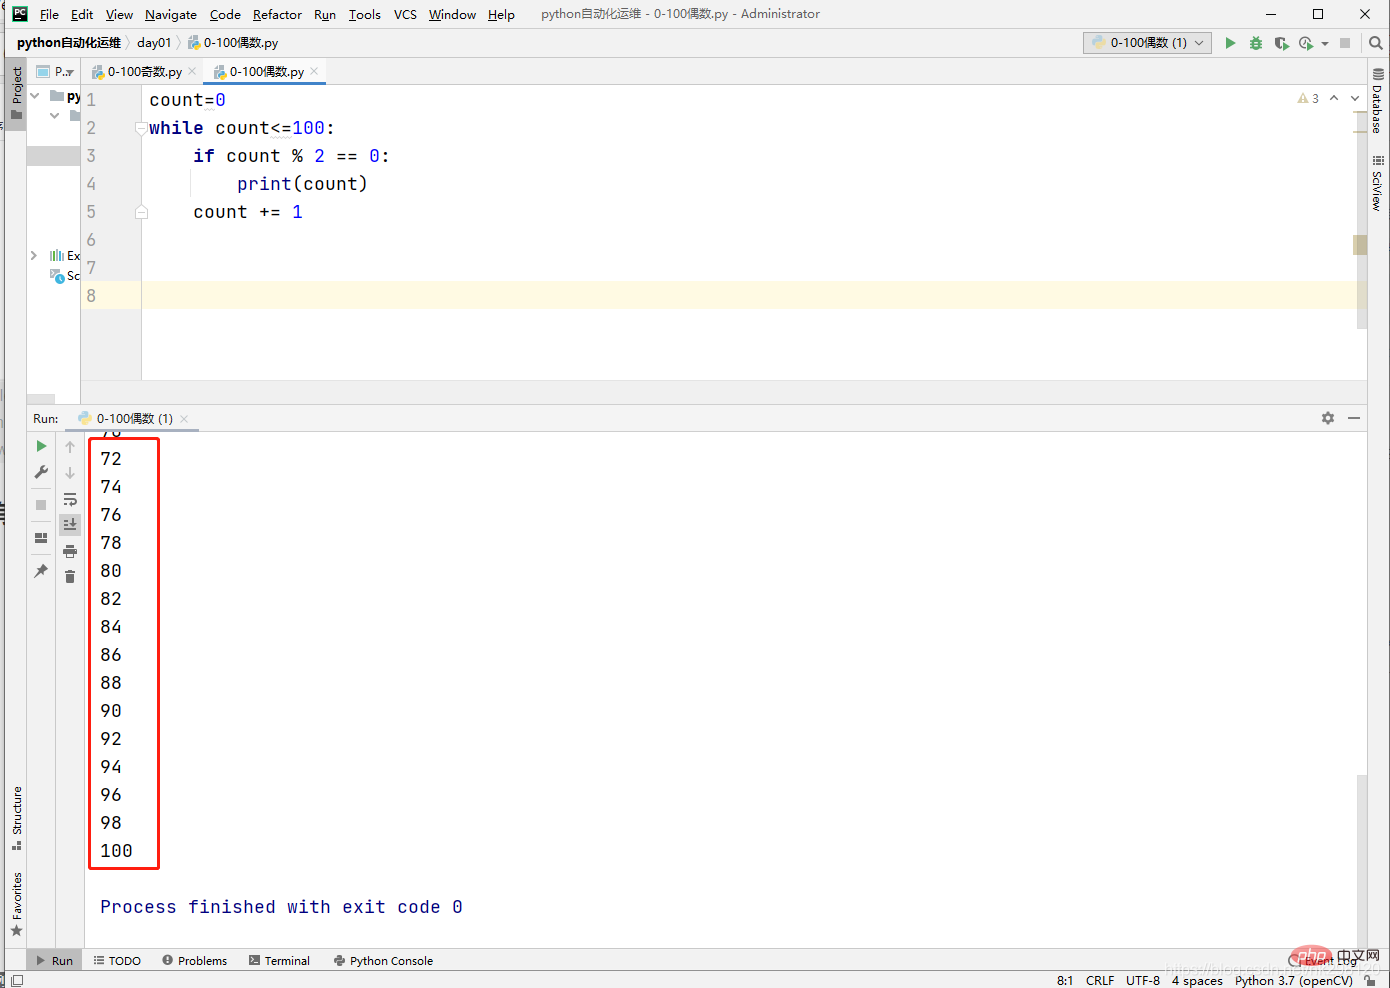This screenshot has width=1390, height=988.
Task: Click the print icon in the Run panel
Action: coord(70,551)
